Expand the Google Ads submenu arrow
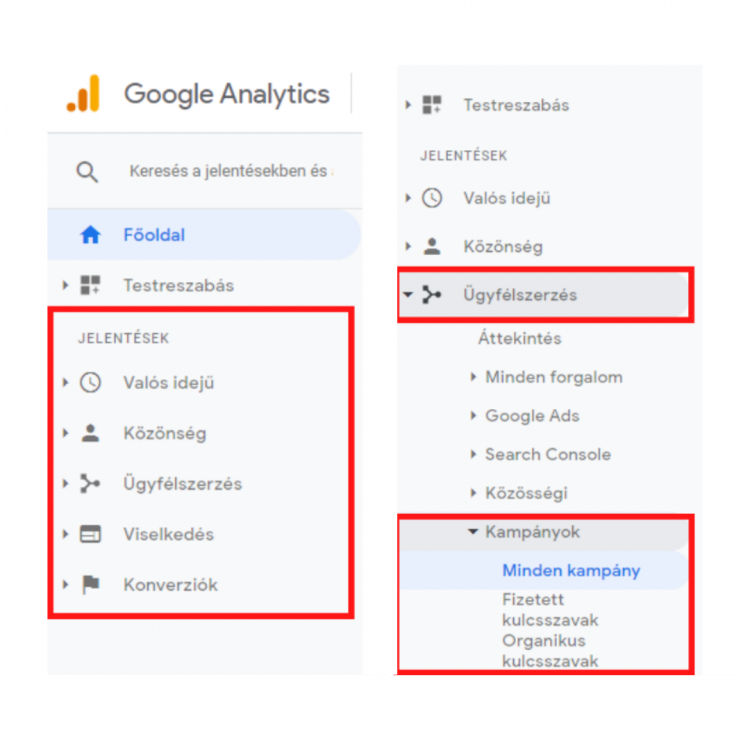This screenshot has width=750, height=750. tap(473, 416)
